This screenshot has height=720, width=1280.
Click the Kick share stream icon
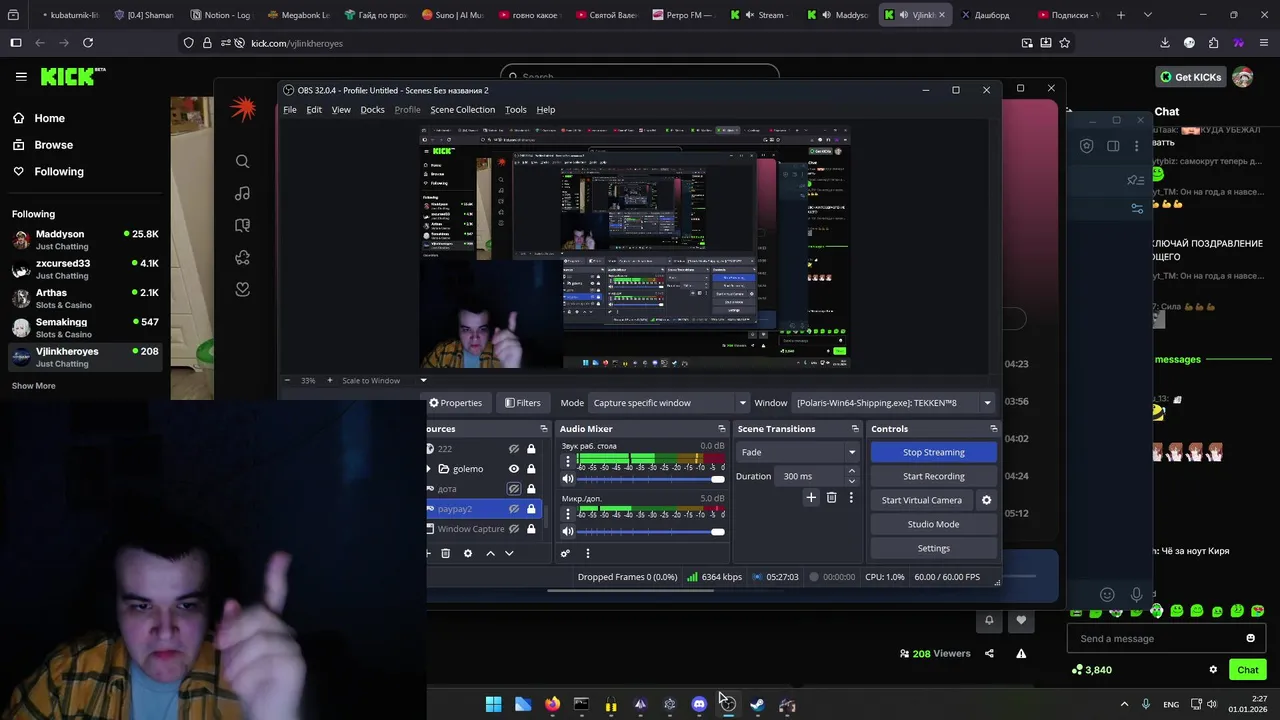click(989, 653)
